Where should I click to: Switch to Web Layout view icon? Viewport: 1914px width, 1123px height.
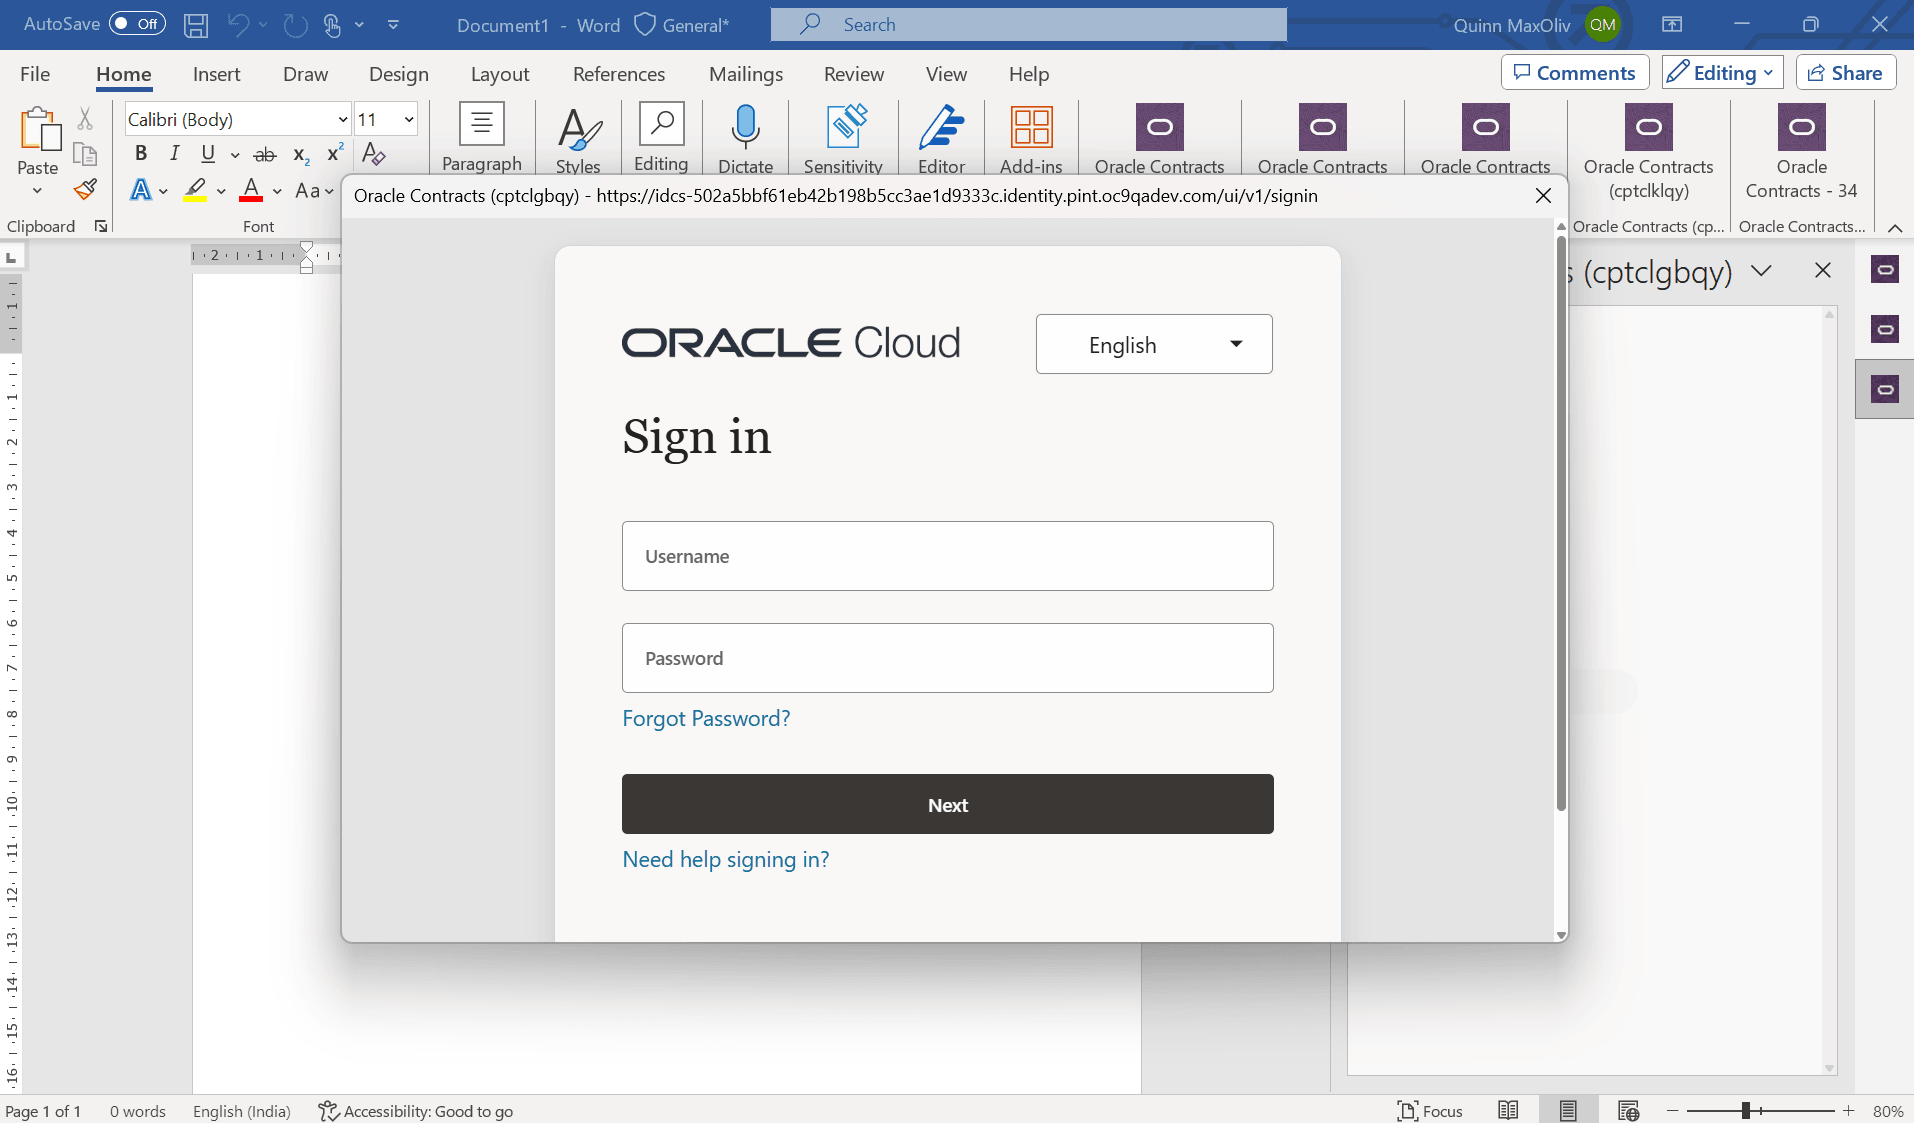coord(1628,1111)
